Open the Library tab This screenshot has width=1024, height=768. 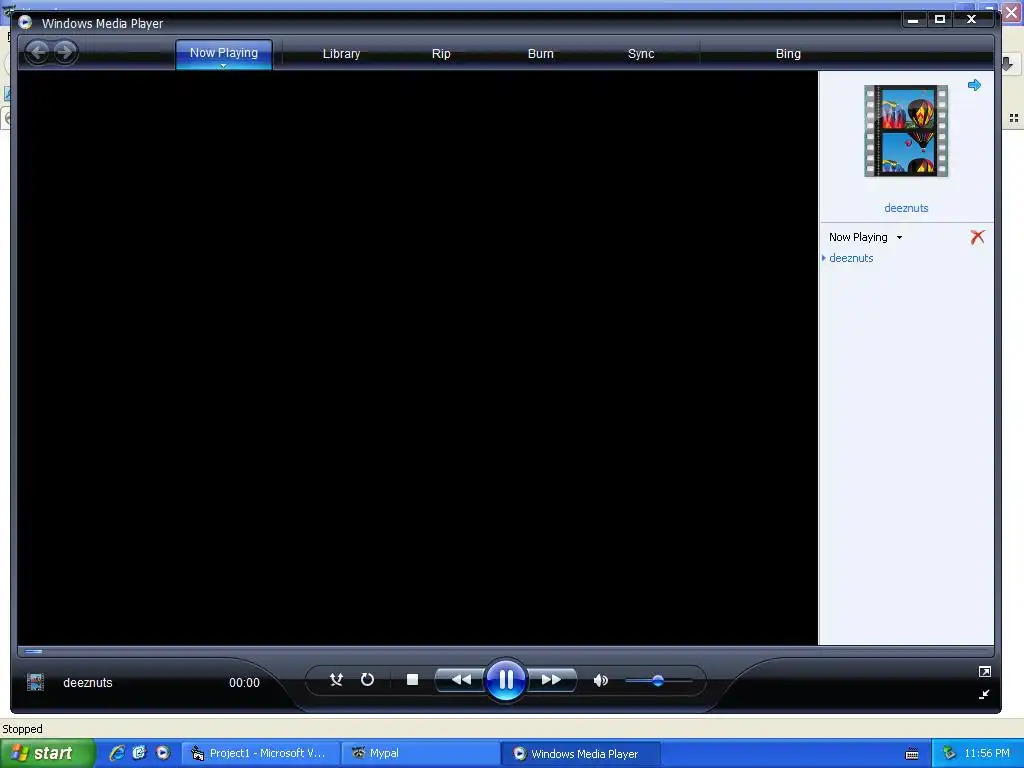click(x=341, y=54)
